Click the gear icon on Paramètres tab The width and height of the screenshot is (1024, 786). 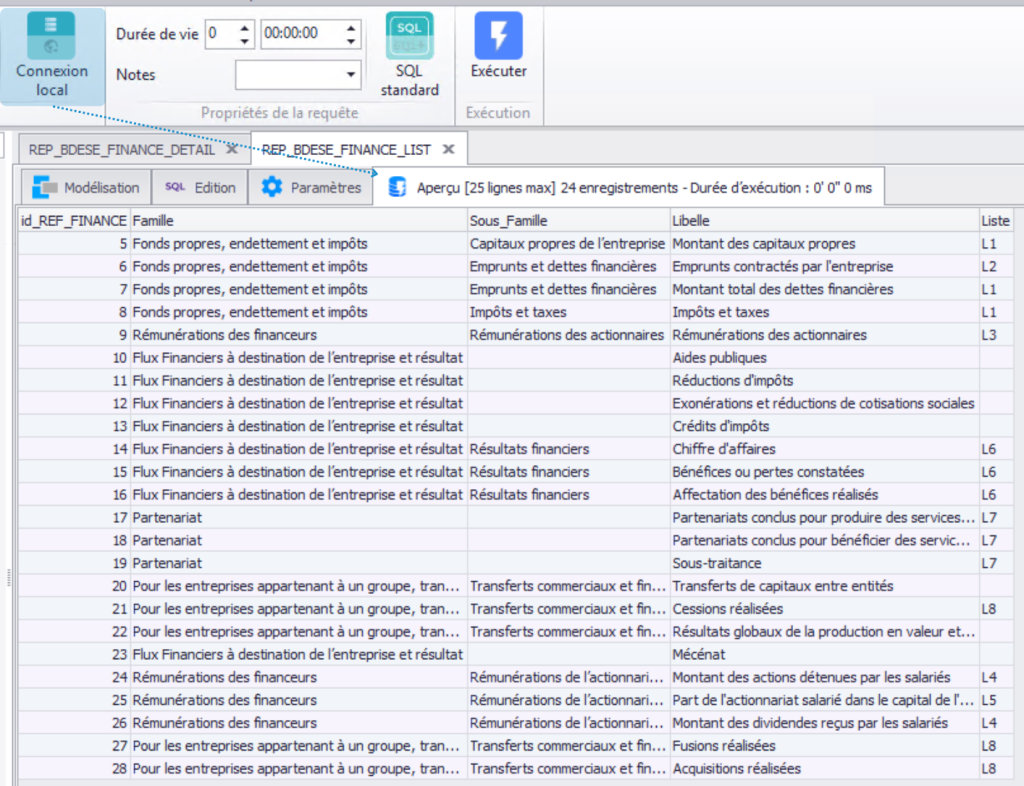272,187
